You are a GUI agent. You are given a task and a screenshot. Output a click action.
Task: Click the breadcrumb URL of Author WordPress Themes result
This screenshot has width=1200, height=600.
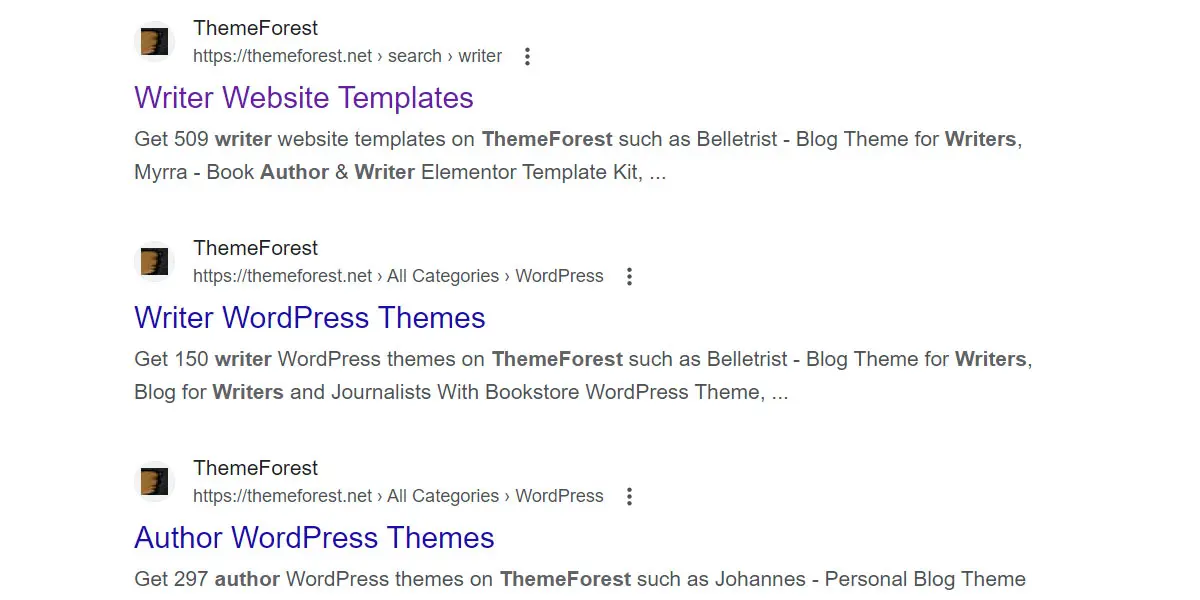(x=398, y=496)
